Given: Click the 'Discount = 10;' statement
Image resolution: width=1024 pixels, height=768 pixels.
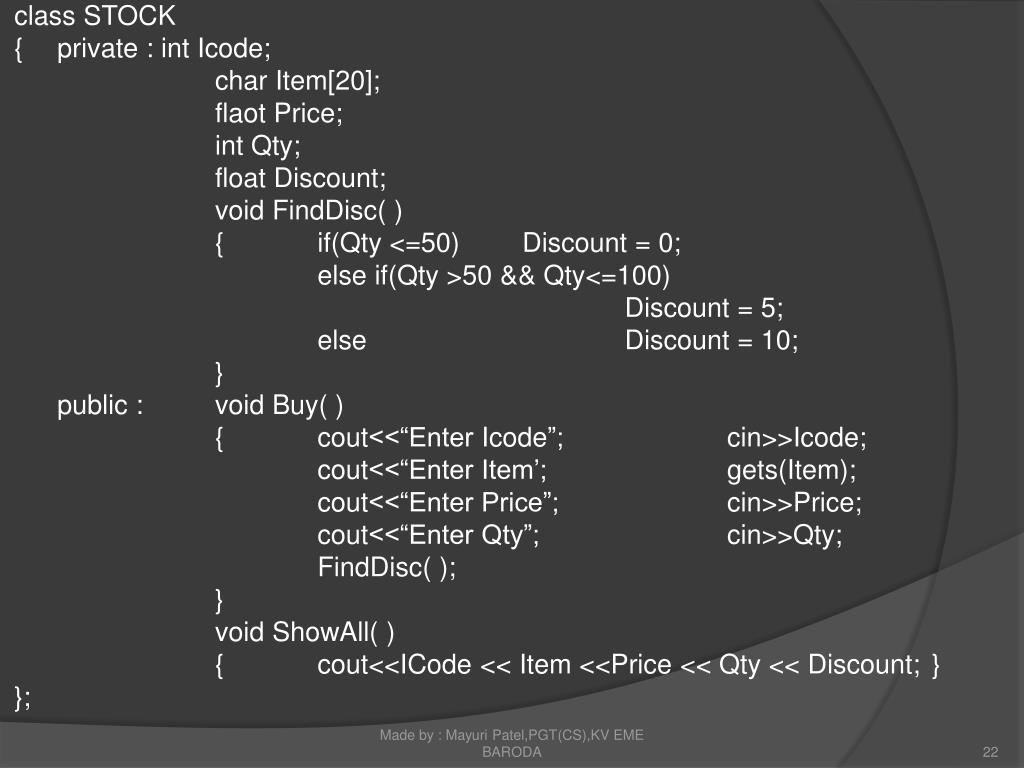Looking at the screenshot, I should click(712, 341).
